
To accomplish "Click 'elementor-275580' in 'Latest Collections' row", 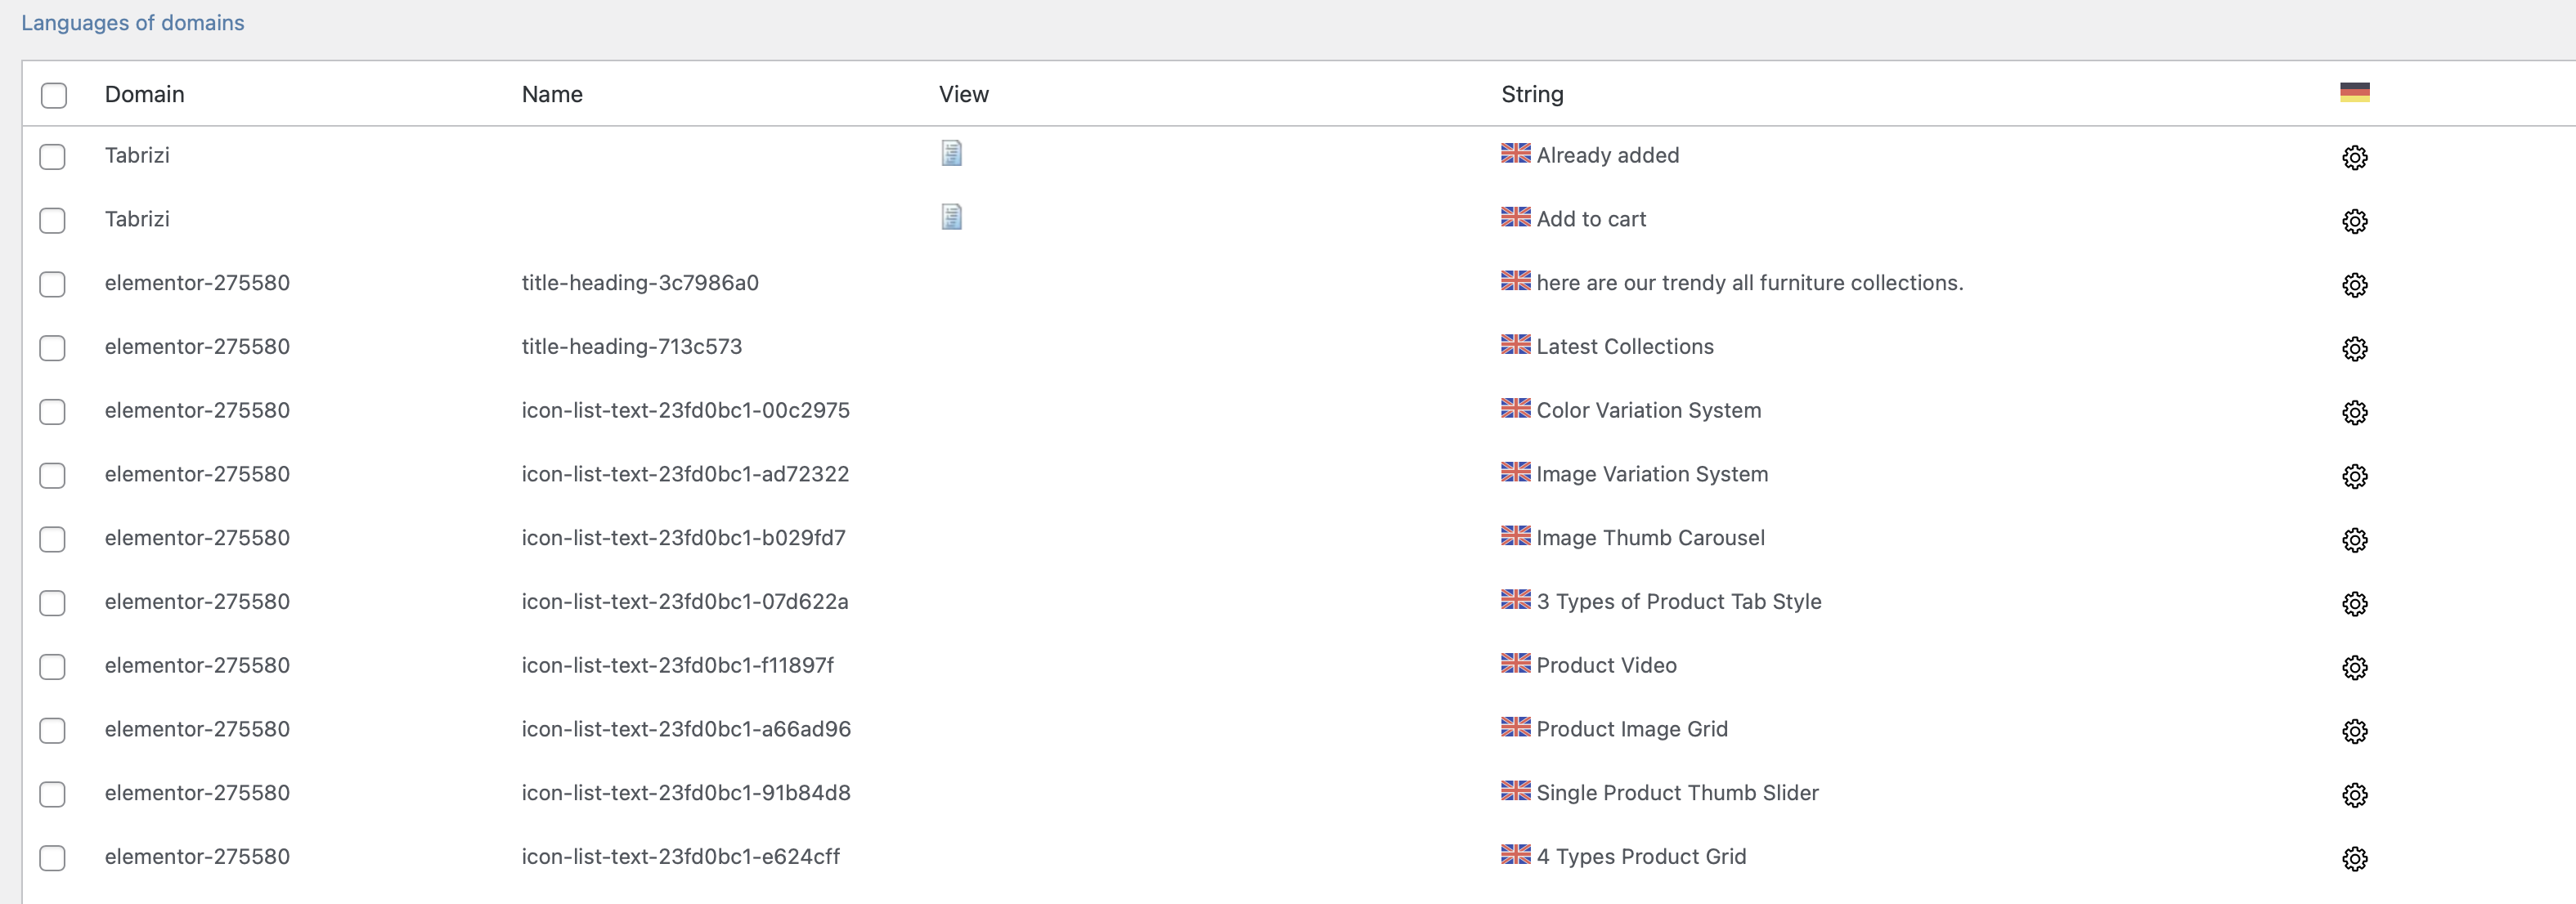I will coord(197,347).
